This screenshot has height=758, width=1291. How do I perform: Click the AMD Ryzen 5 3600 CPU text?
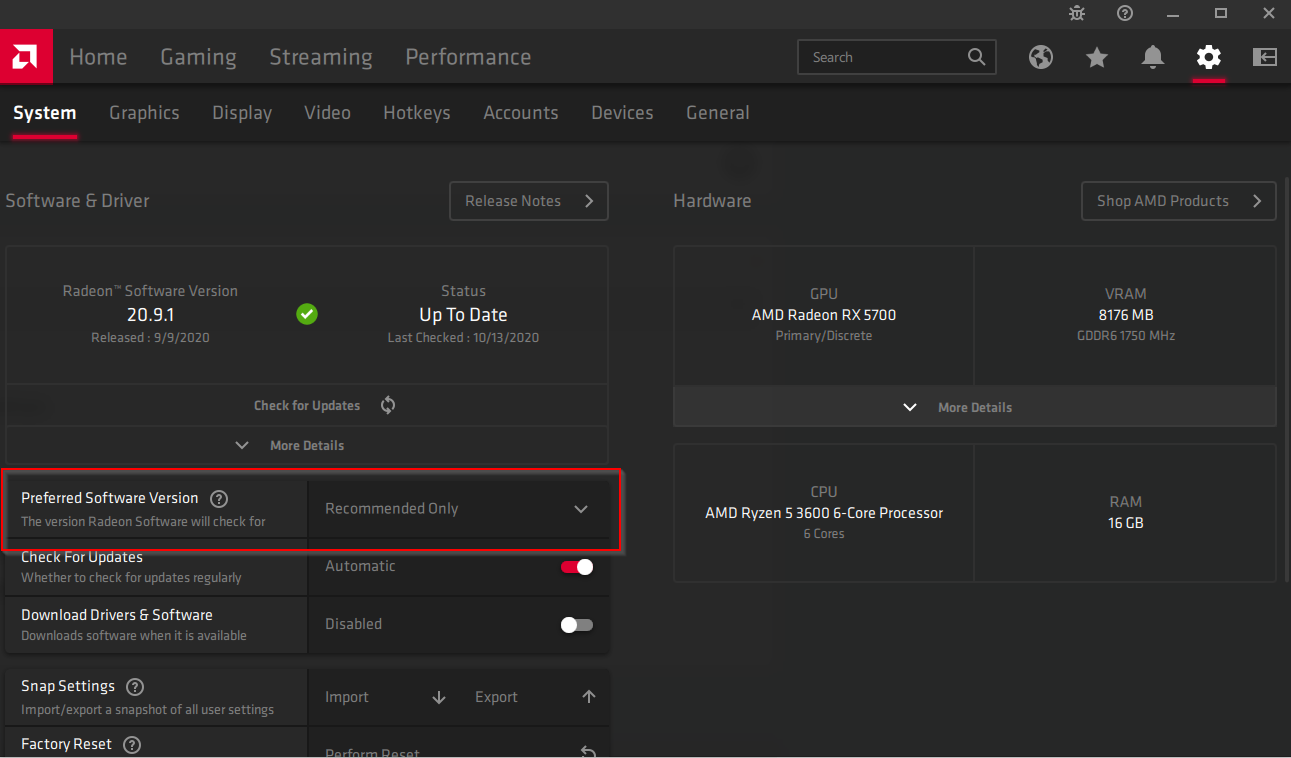tap(824, 513)
